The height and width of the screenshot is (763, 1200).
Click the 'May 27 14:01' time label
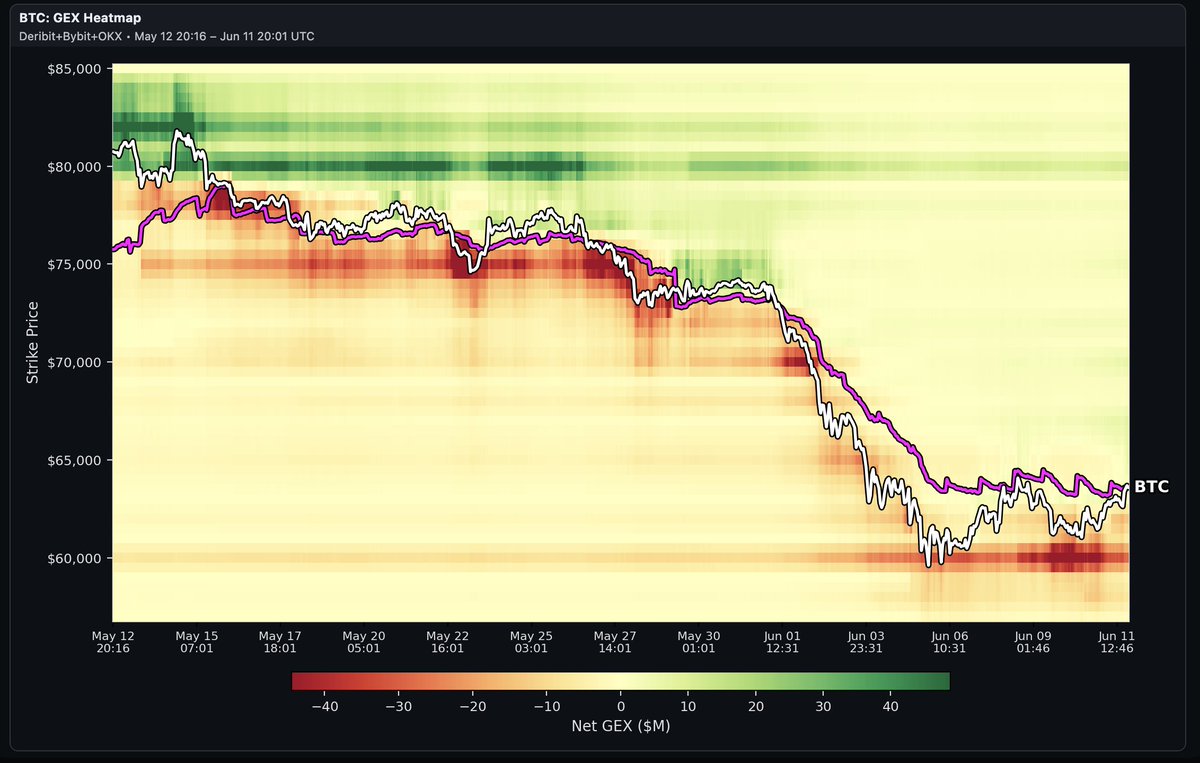click(x=614, y=641)
